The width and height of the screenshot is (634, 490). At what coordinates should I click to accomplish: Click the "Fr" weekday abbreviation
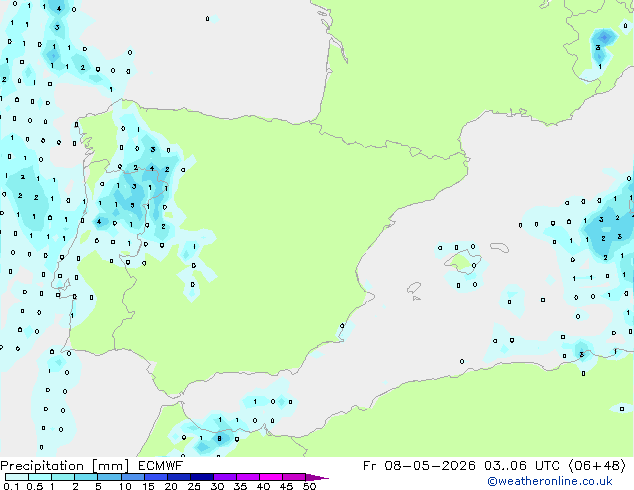[x=370, y=466]
